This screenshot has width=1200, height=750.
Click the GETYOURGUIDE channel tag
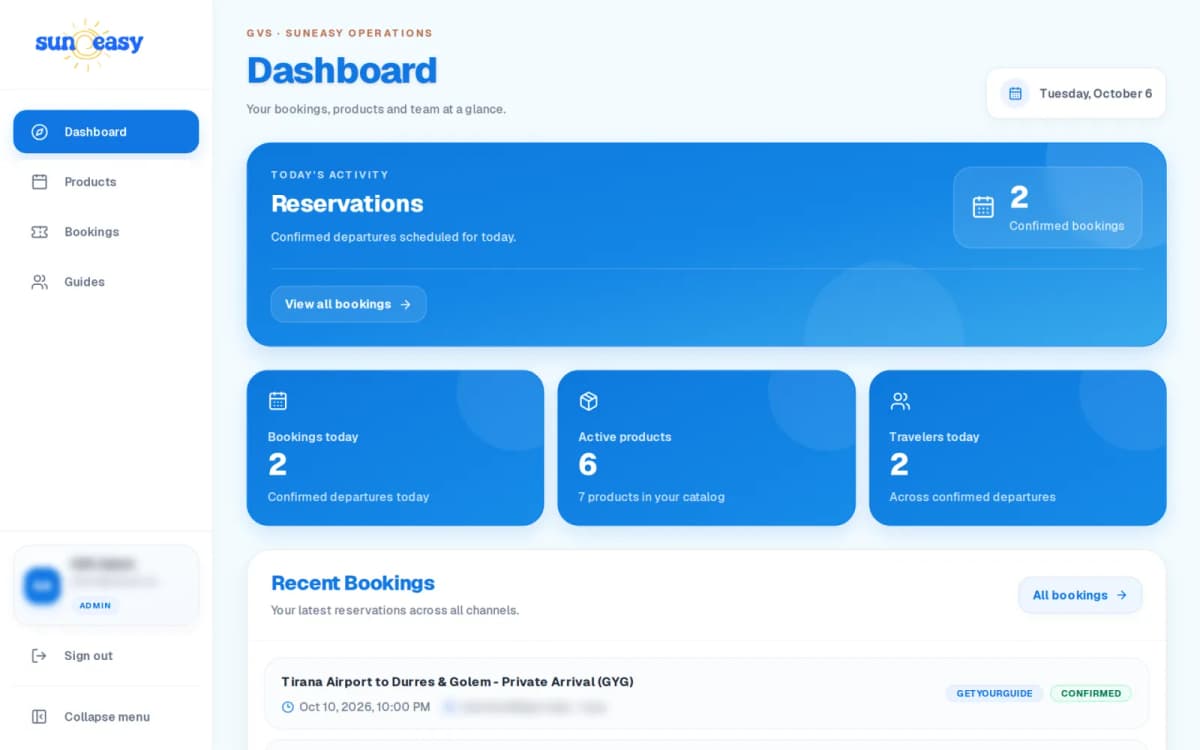[994, 693]
